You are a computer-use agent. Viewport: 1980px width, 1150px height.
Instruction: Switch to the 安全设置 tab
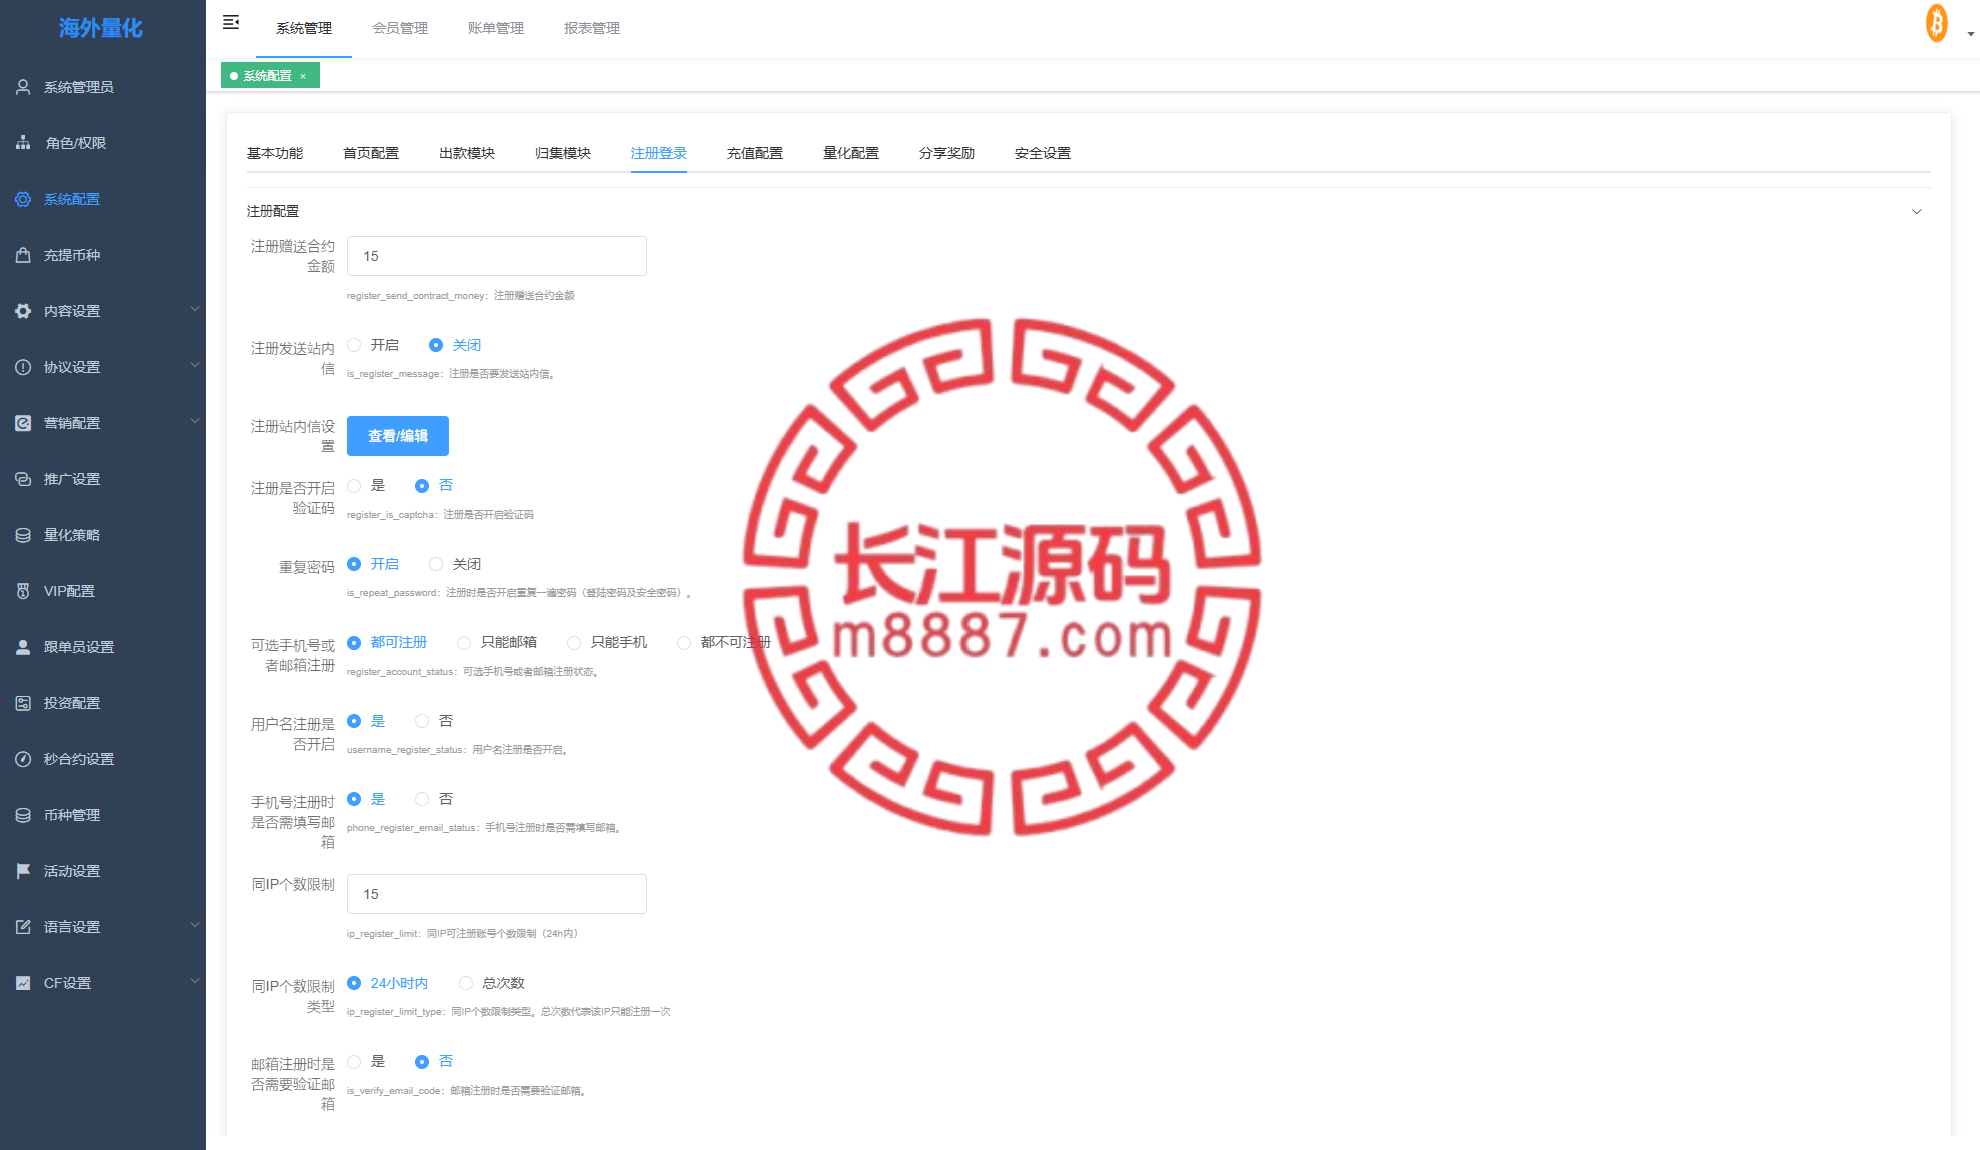coord(1043,153)
